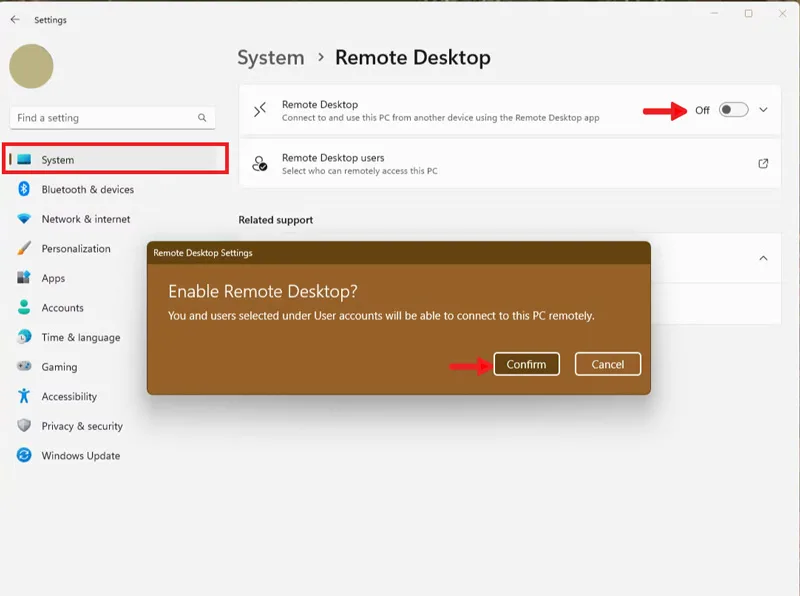Open the Windows Update sync icon
Image resolution: width=800 pixels, height=596 pixels.
tap(24, 455)
